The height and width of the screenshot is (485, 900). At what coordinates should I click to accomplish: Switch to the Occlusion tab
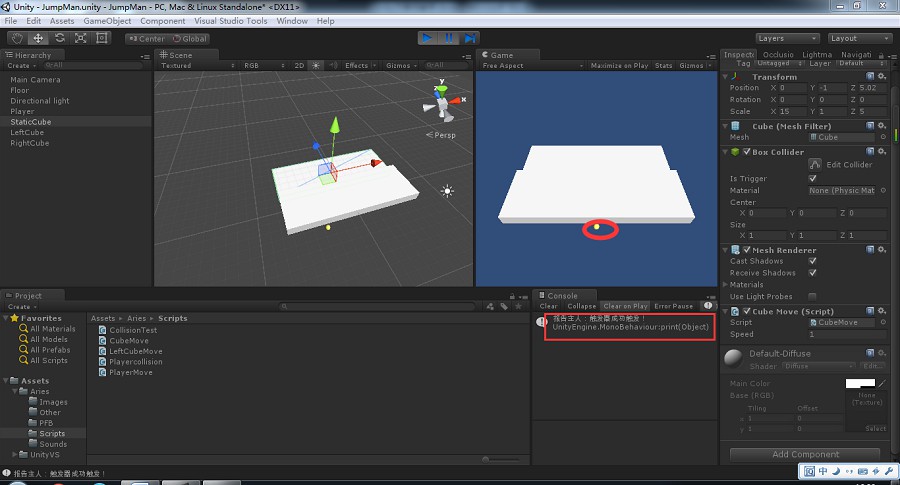[x=778, y=55]
